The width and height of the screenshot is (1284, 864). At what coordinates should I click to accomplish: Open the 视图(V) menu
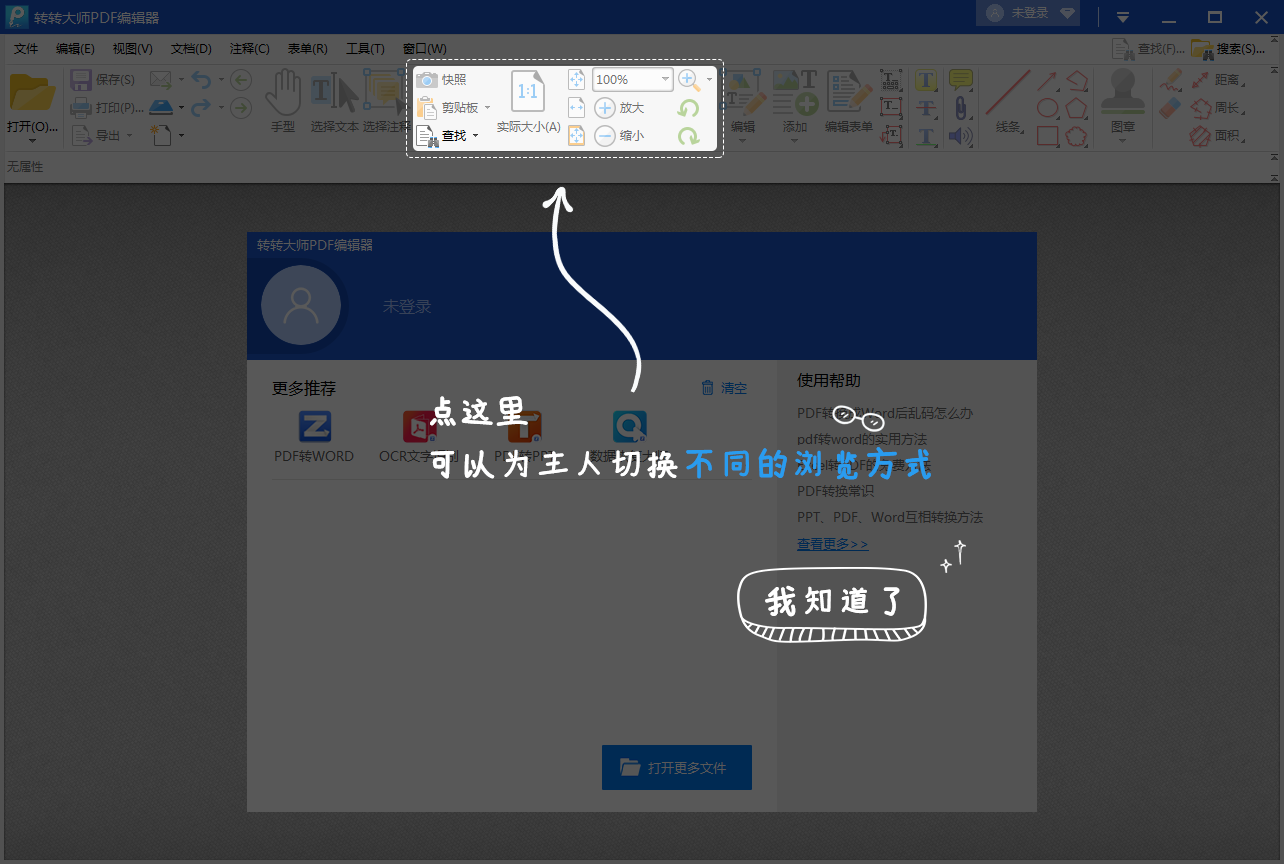[133, 48]
